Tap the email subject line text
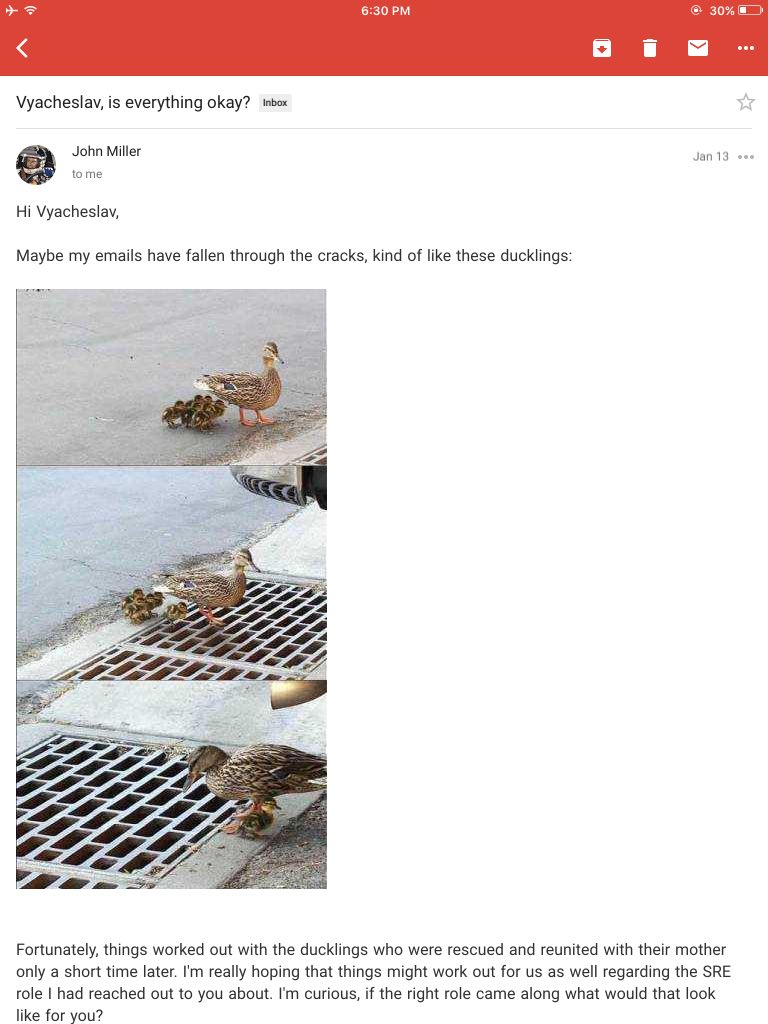This screenshot has height=1024, width=768. coord(133,103)
